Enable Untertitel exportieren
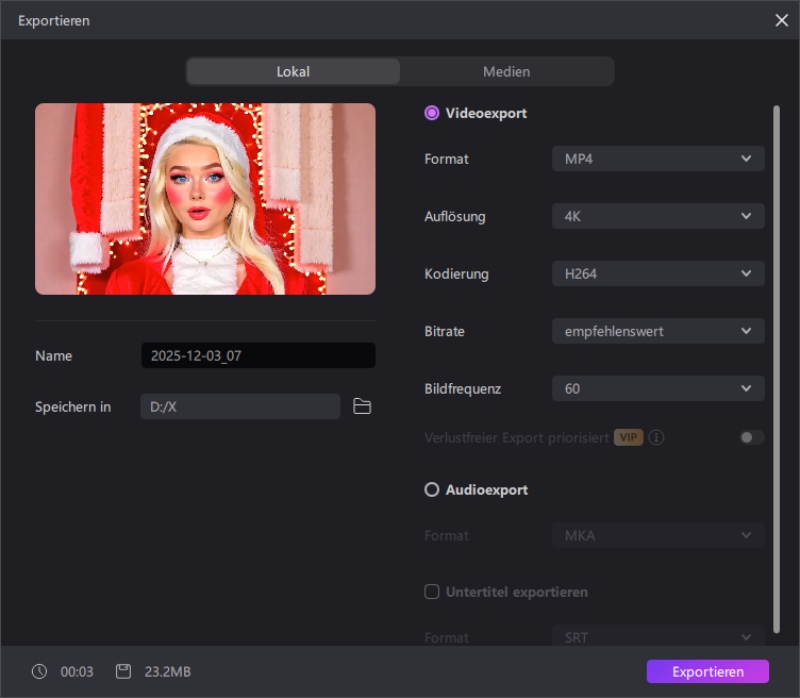Screen dimensions: 800x698 [x=431, y=591]
